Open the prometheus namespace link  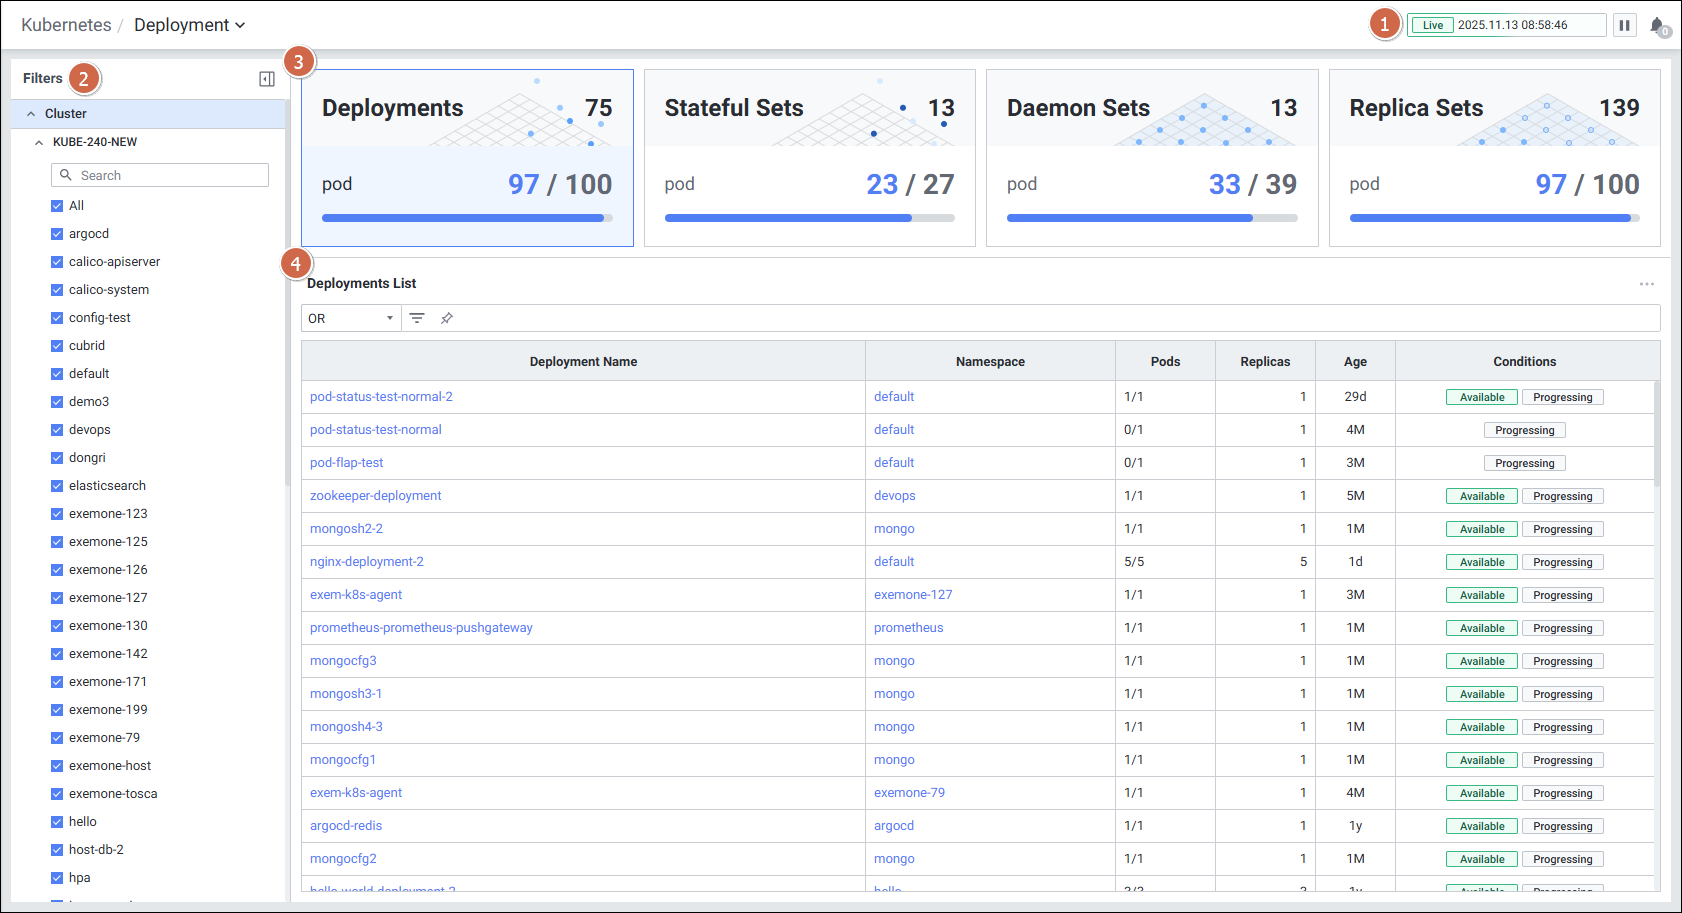click(908, 628)
